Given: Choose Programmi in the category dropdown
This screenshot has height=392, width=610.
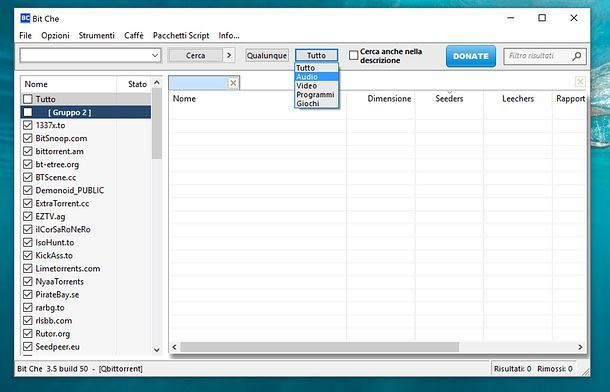Looking at the screenshot, I should (316, 94).
